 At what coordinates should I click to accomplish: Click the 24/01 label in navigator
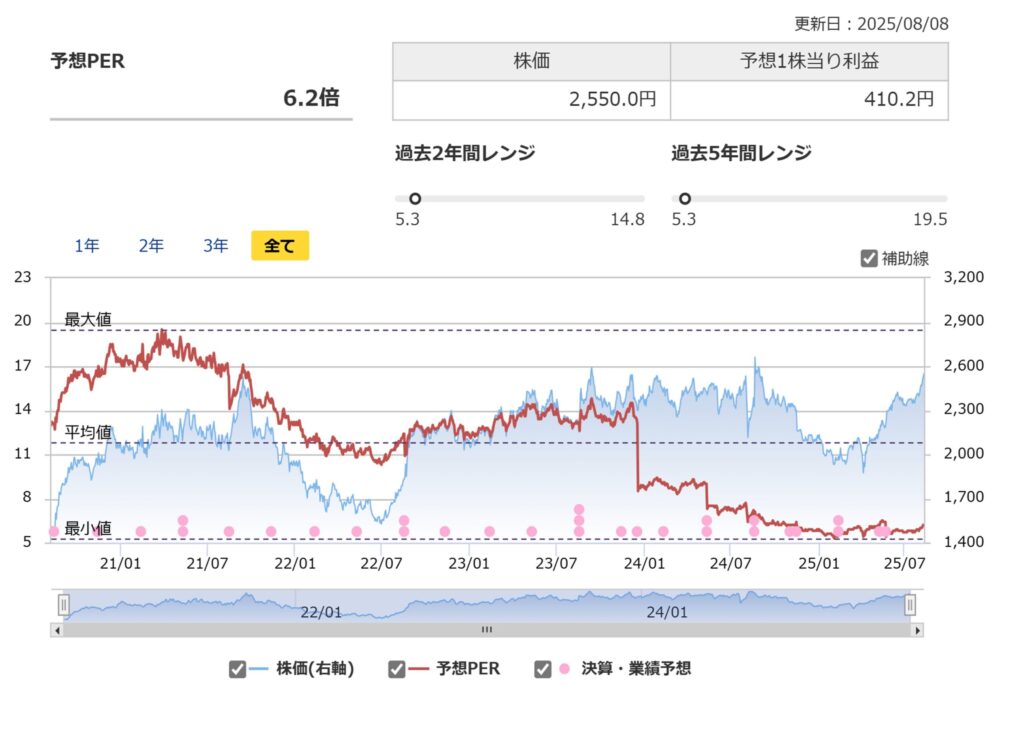pos(667,612)
